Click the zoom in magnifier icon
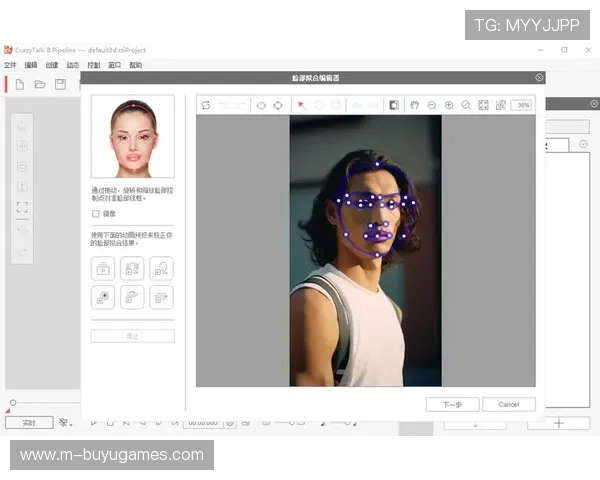 tap(448, 105)
